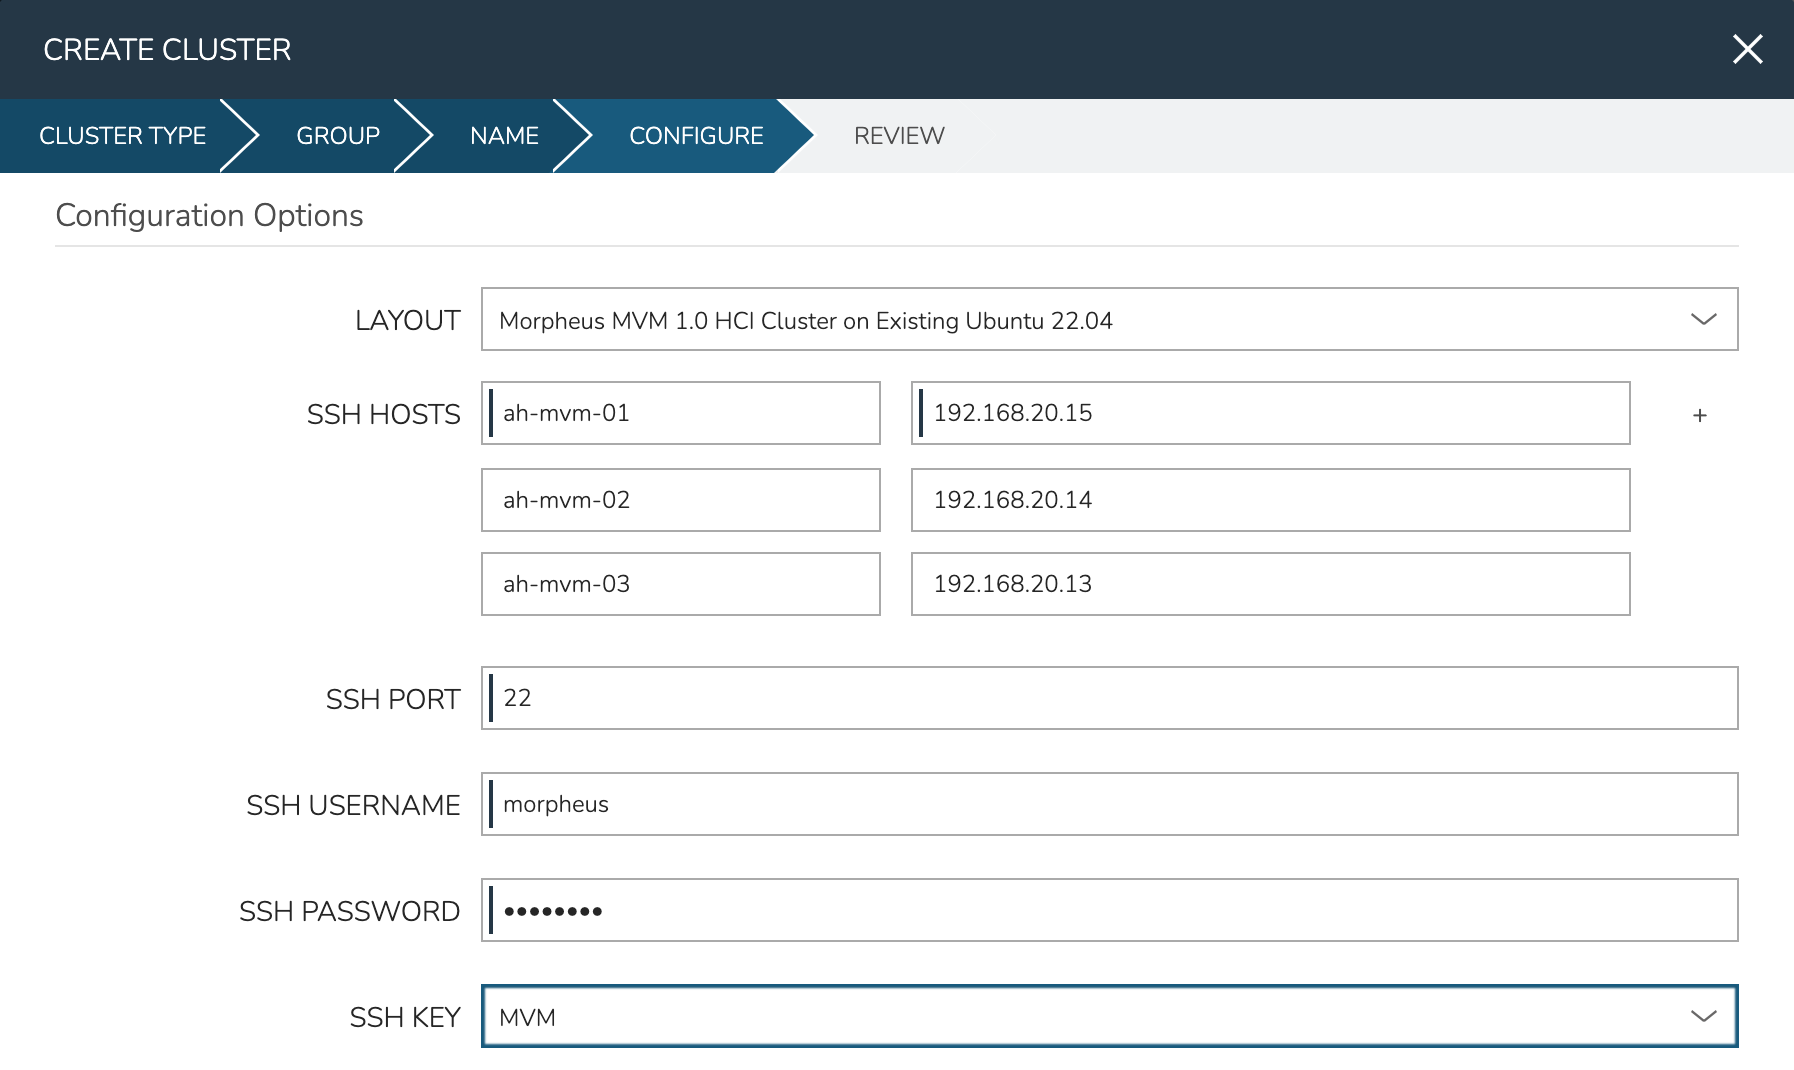
Task: Add another SSH host row
Action: 1699,415
